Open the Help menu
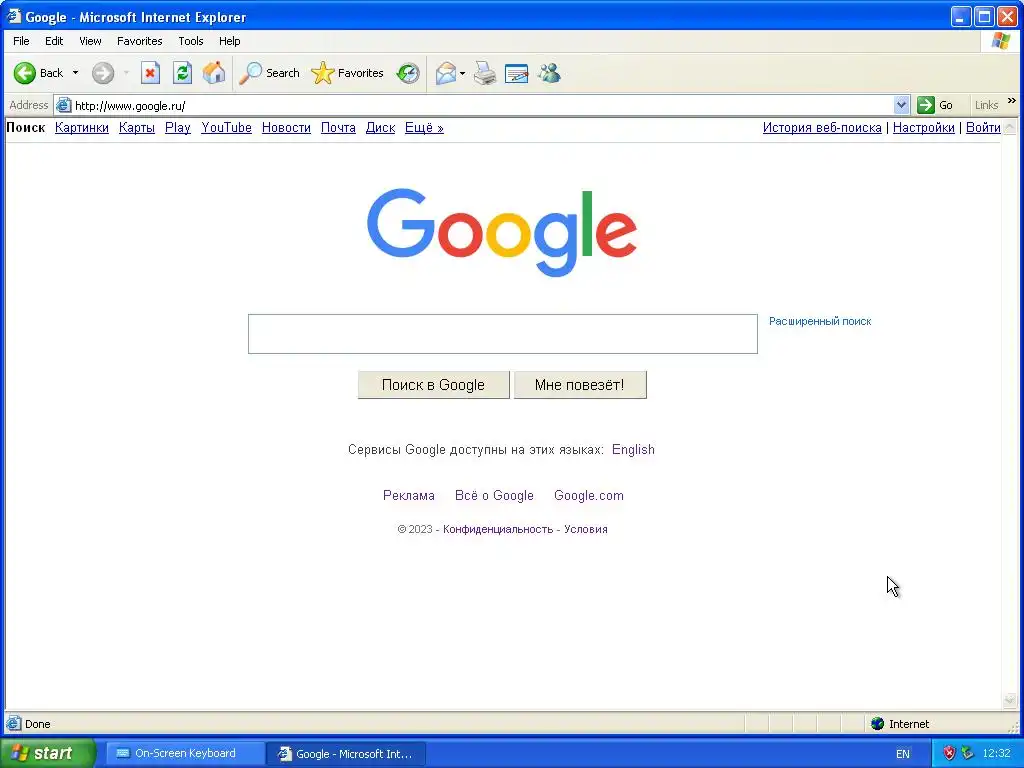 tap(229, 41)
